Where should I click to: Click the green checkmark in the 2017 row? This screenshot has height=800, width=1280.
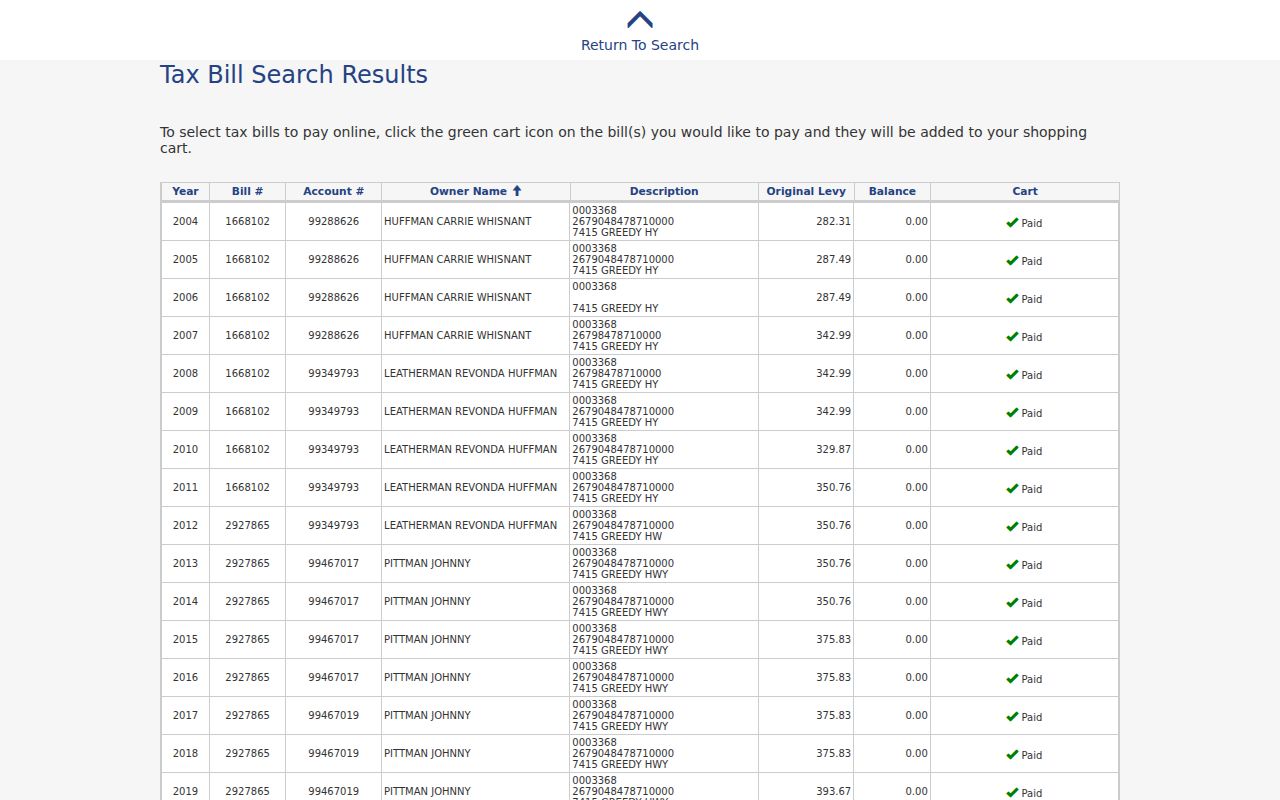pyautogui.click(x=1012, y=717)
